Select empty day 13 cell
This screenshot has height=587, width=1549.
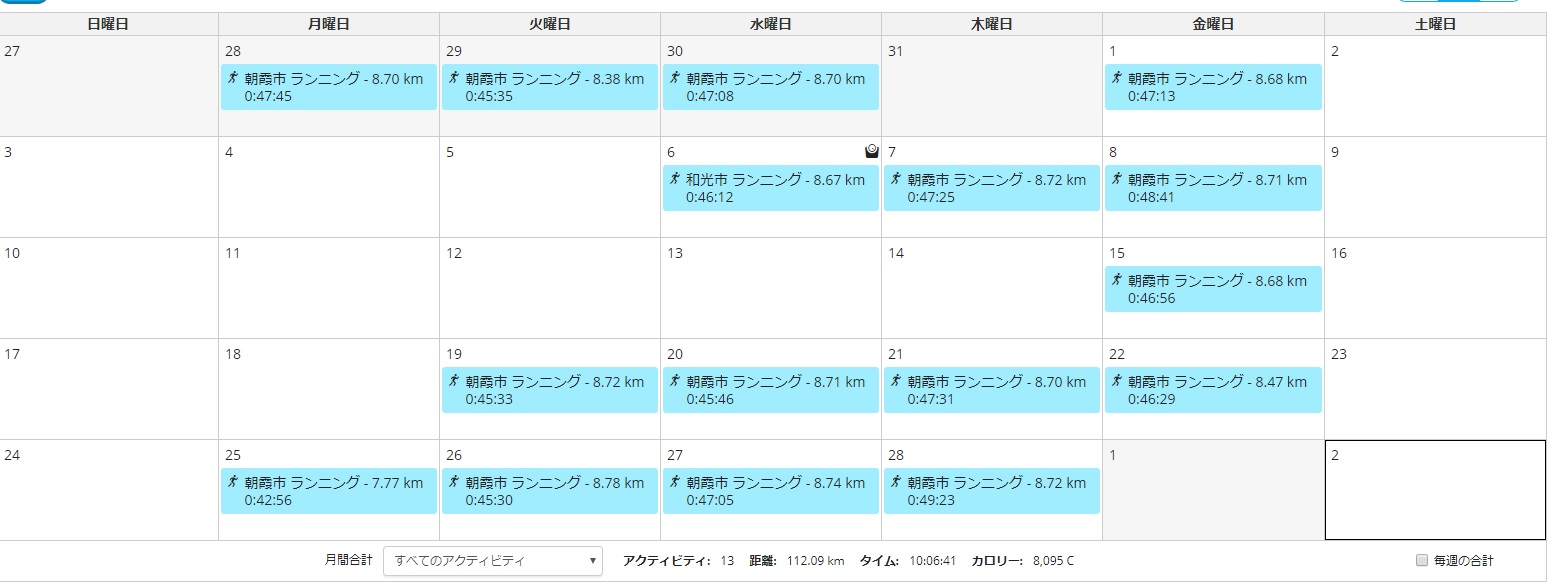771,288
